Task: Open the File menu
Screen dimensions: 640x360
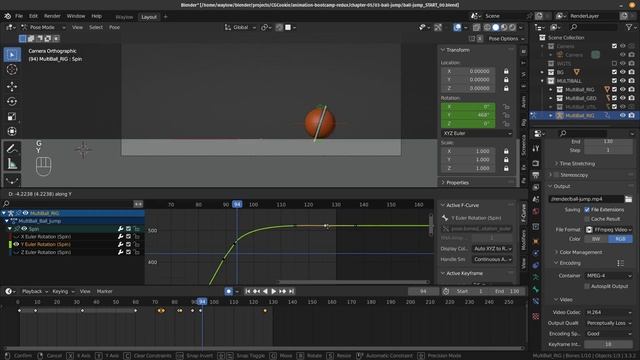Action: click(x=19, y=16)
